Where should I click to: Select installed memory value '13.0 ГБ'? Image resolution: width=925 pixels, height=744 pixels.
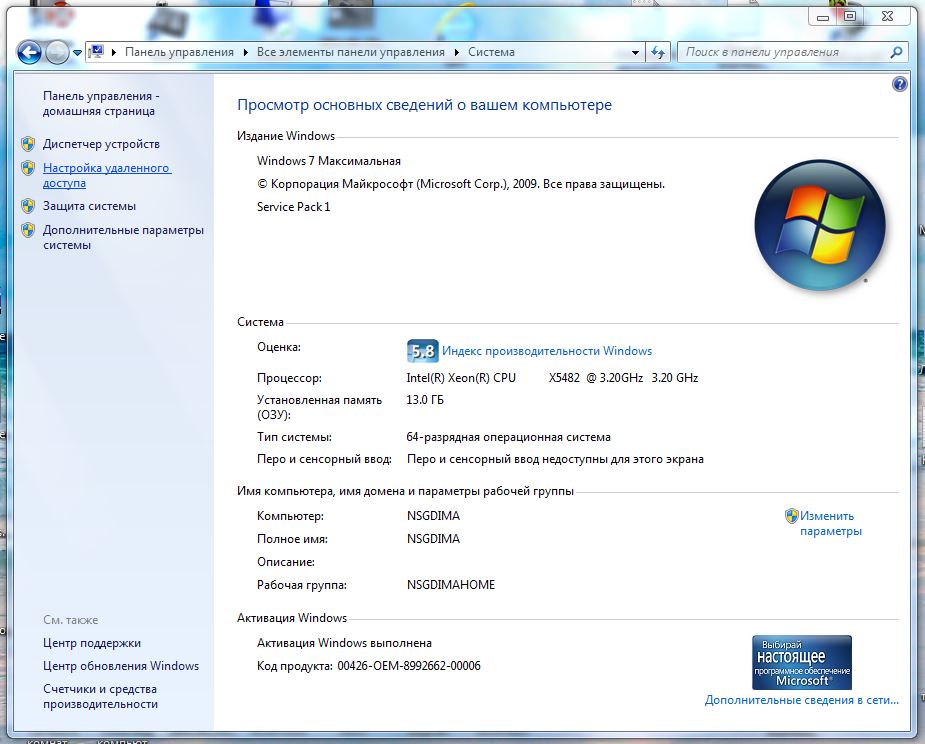pos(425,399)
